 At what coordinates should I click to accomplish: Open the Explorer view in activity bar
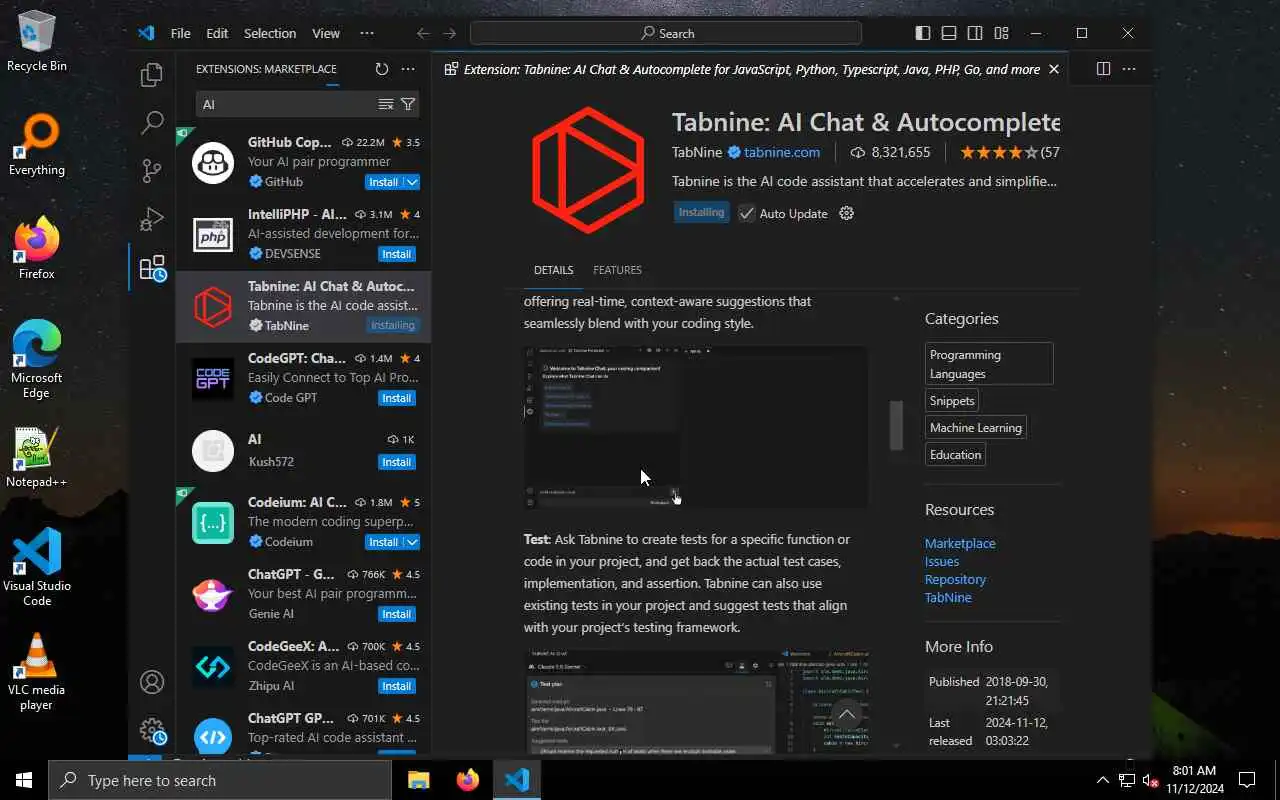(x=152, y=75)
